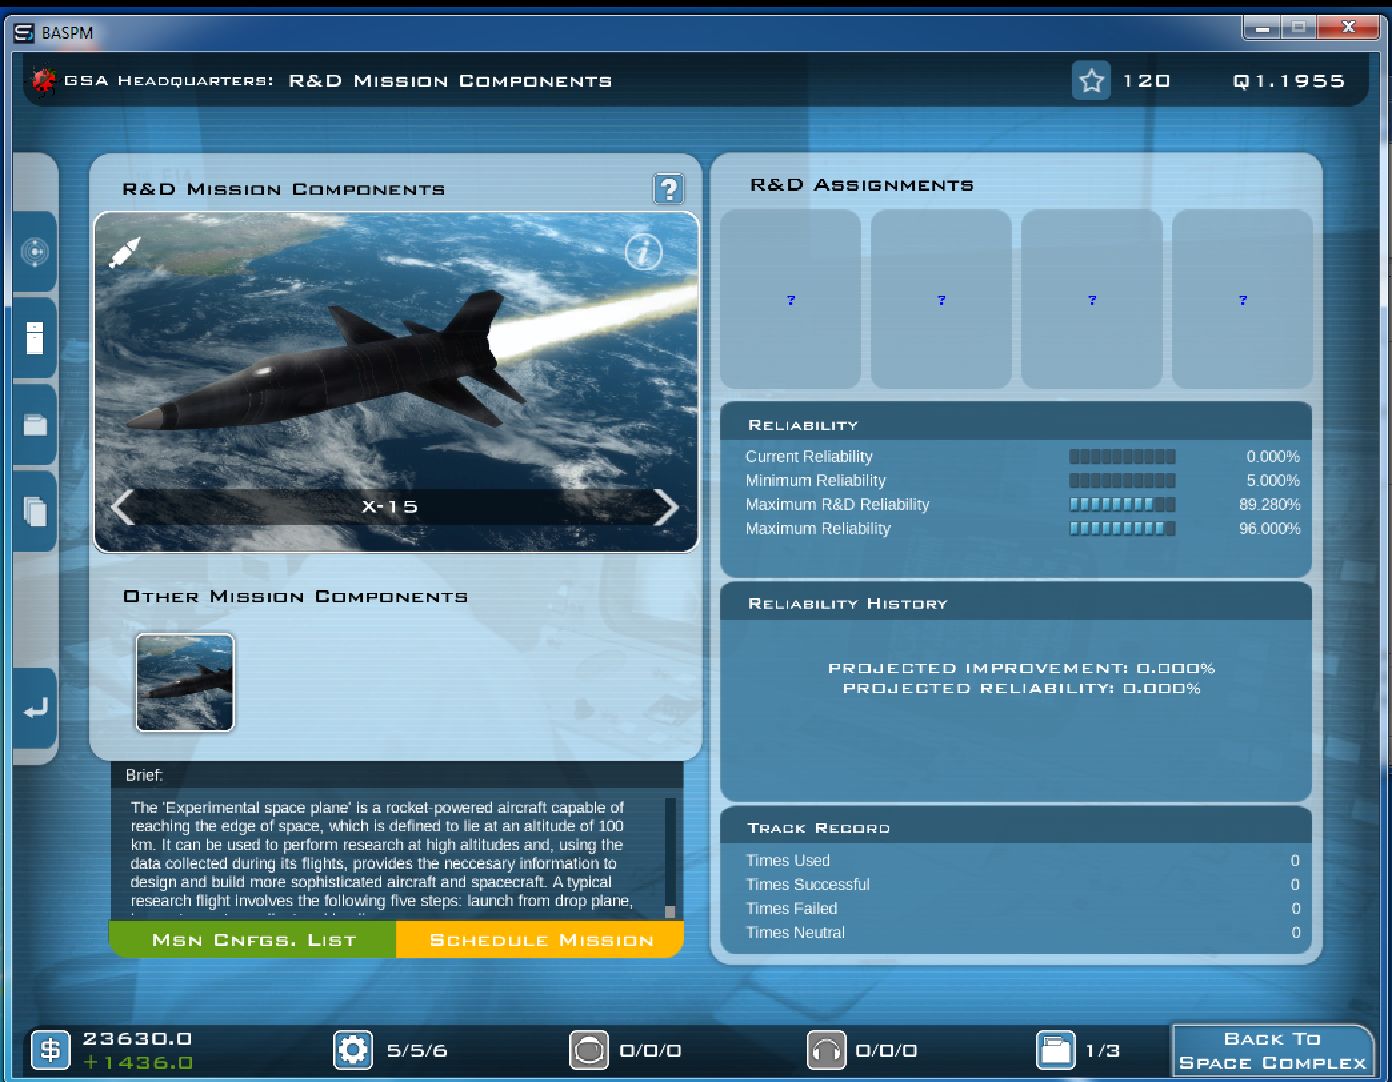The image size is (1392, 1082).
Task: Click the 5/5/6 engineers count
Action: pos(417,1051)
